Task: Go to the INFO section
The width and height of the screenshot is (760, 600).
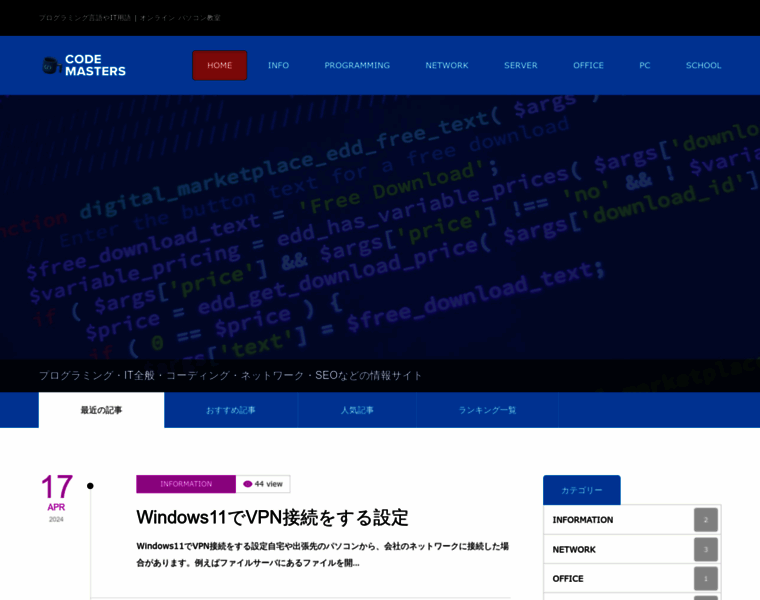Action: 278,65
